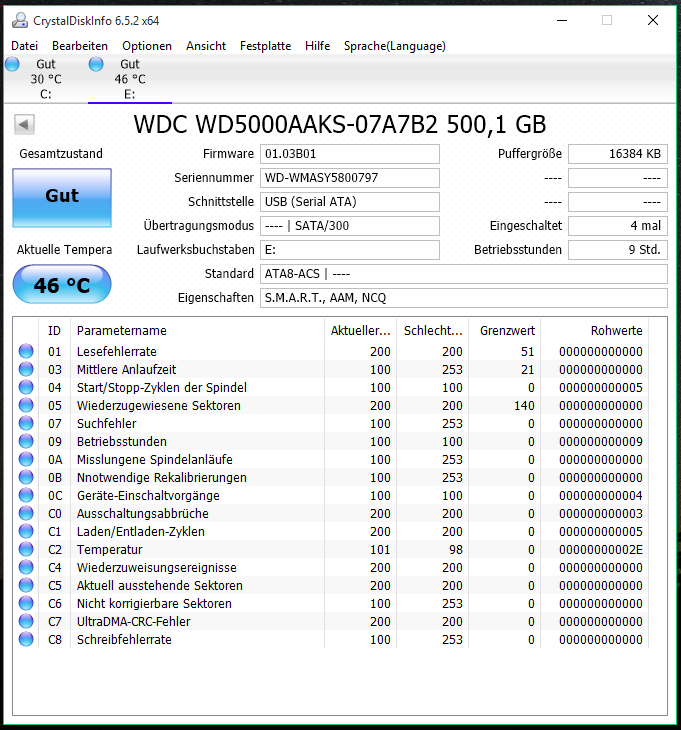Click the Betriebsstunden field 9 Std.
The width and height of the screenshot is (681, 730).
[x=618, y=250]
